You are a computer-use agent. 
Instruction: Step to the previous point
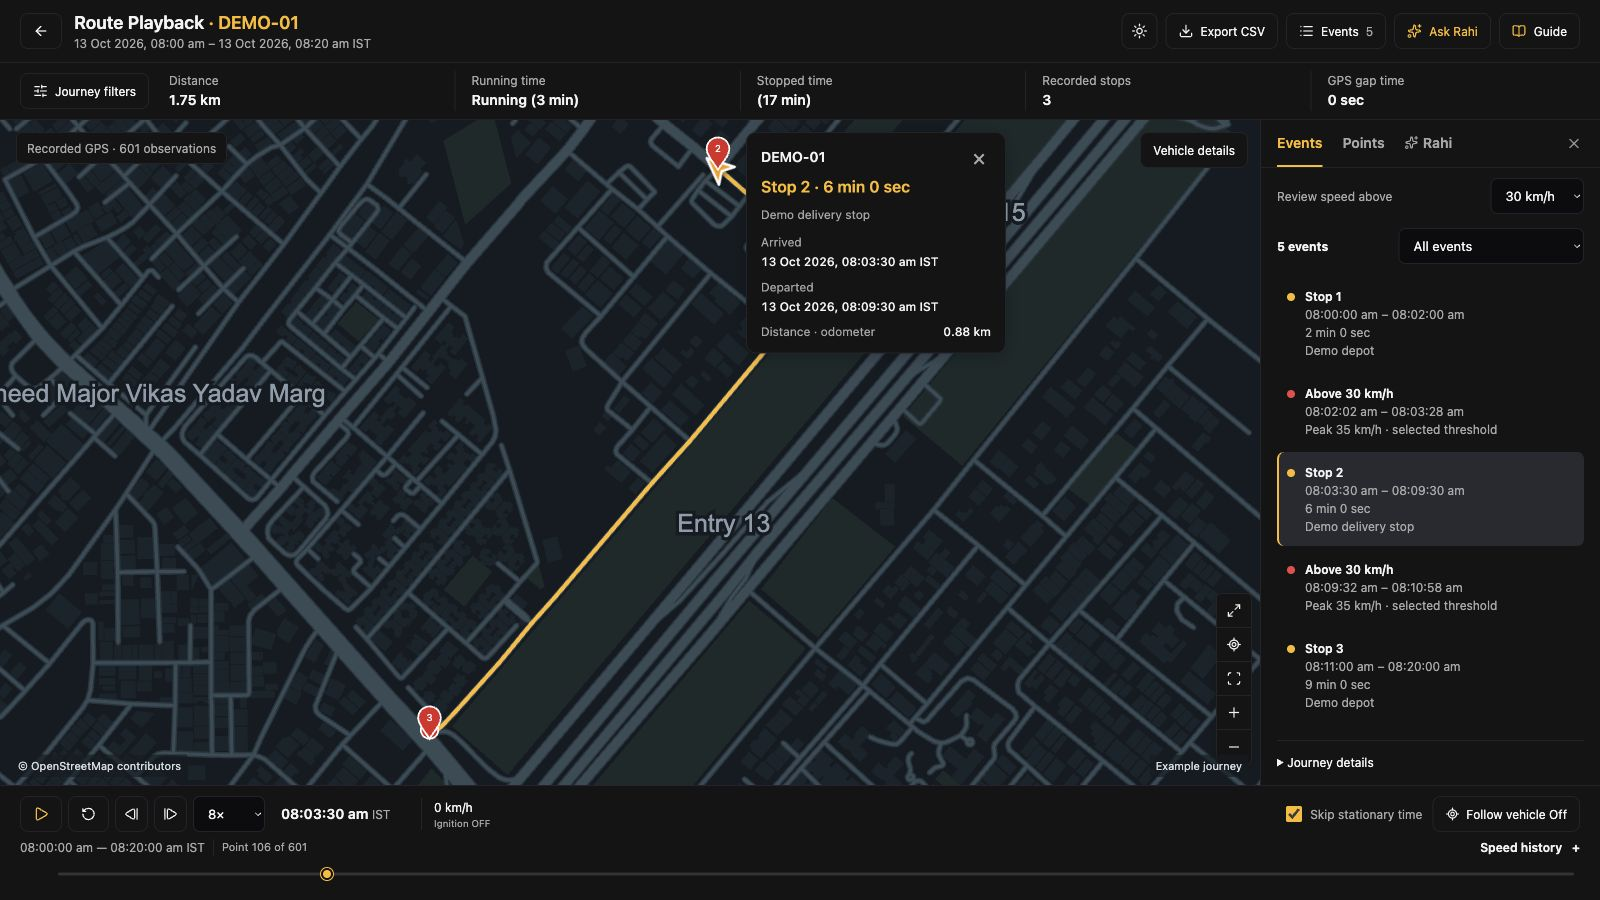(131, 814)
